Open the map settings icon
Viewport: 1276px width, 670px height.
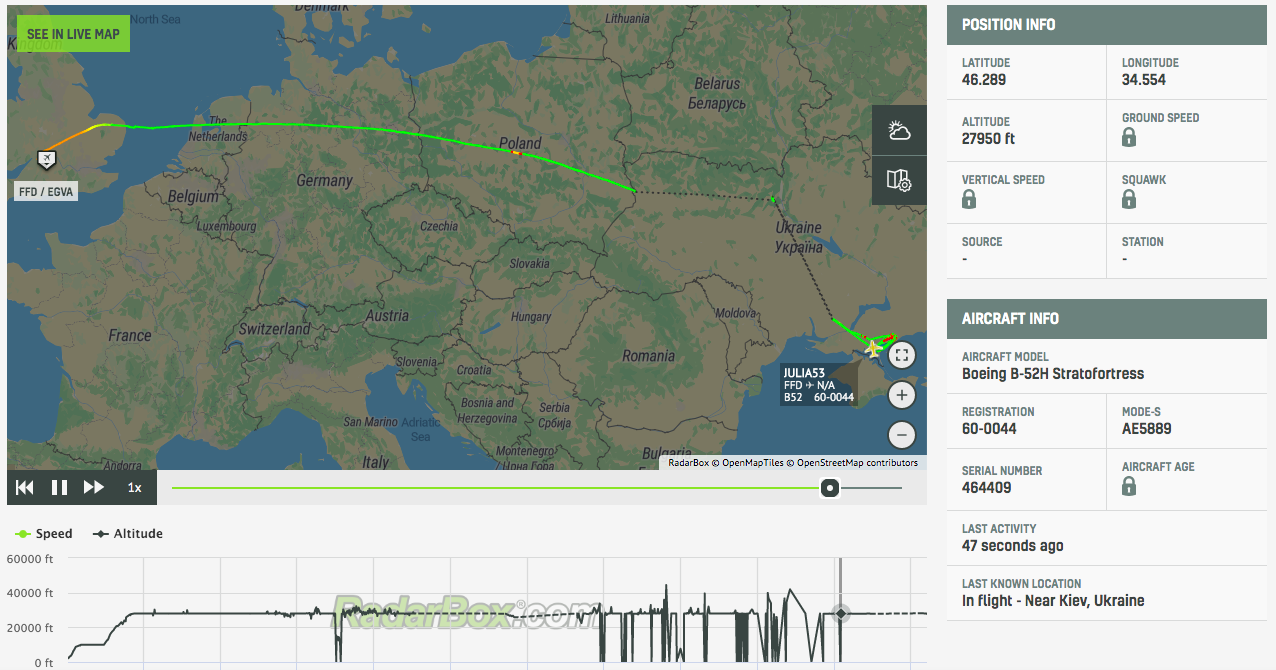pyautogui.click(x=898, y=180)
